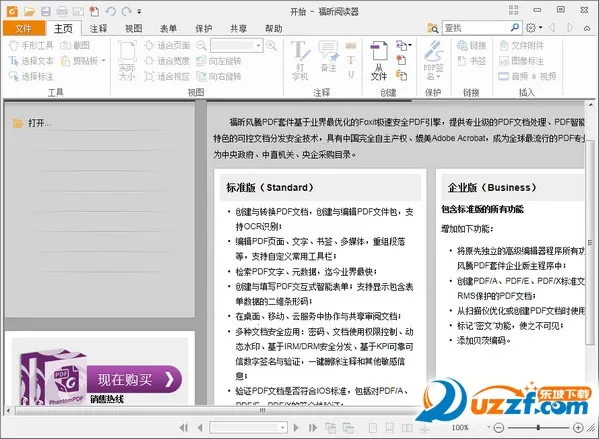Click the ribbon zoom out magnifier
Image resolution: width=599 pixels, height=439 pixels.
(201, 46)
